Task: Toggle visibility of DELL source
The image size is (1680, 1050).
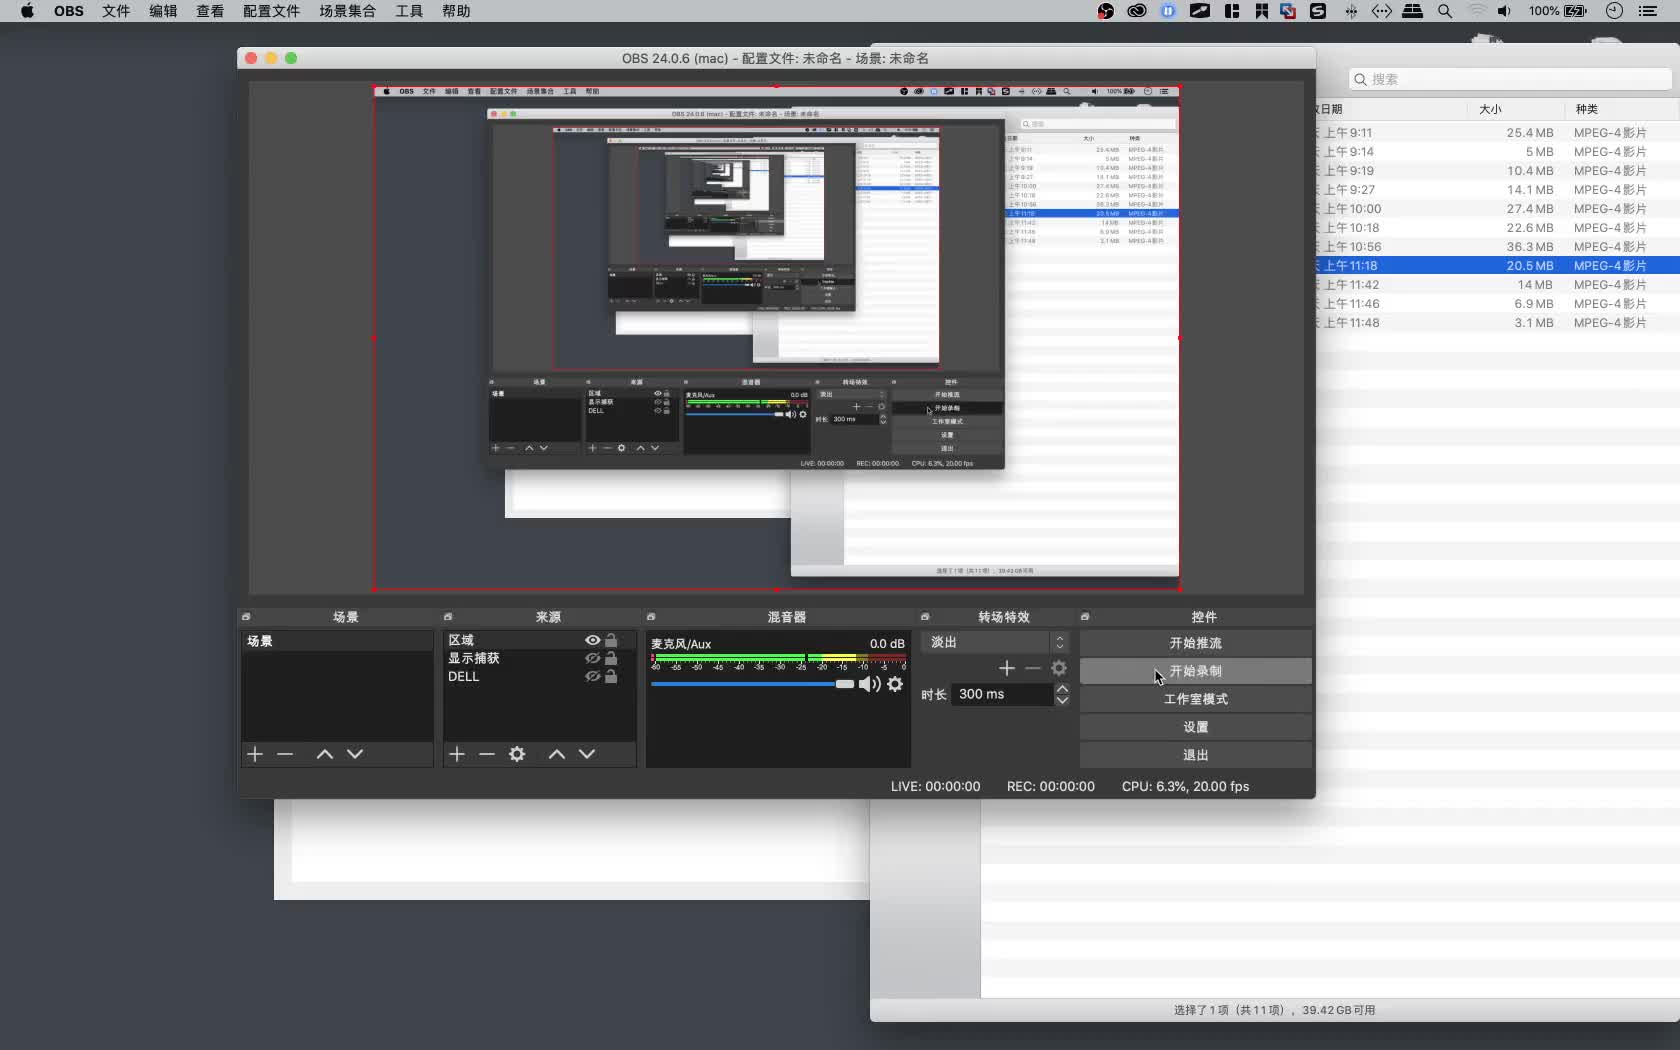Action: click(x=593, y=676)
